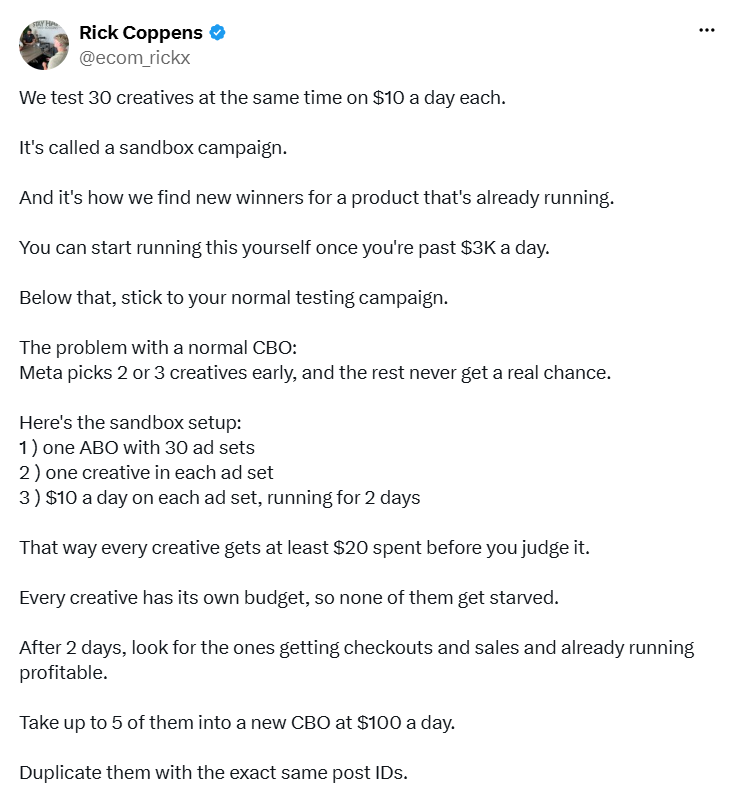Click the line 'We test 30 creatives'
745x795 pixels.
pyautogui.click(x=262, y=98)
